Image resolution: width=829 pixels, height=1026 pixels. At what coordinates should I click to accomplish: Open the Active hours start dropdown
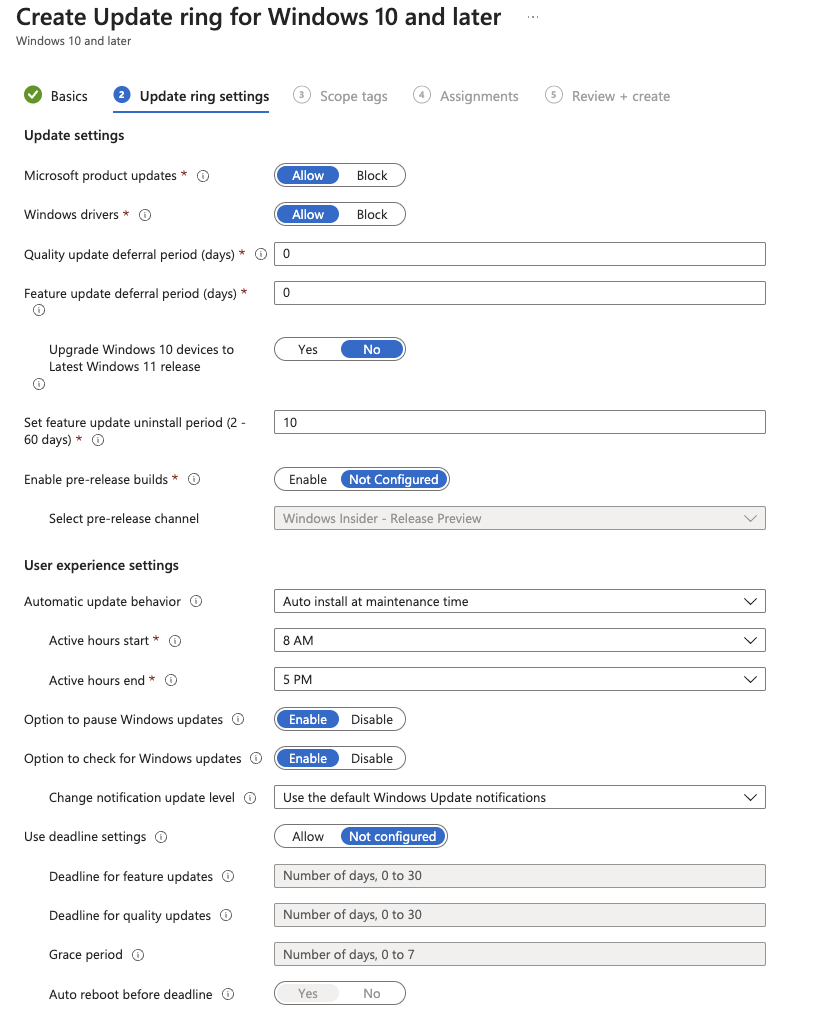519,641
